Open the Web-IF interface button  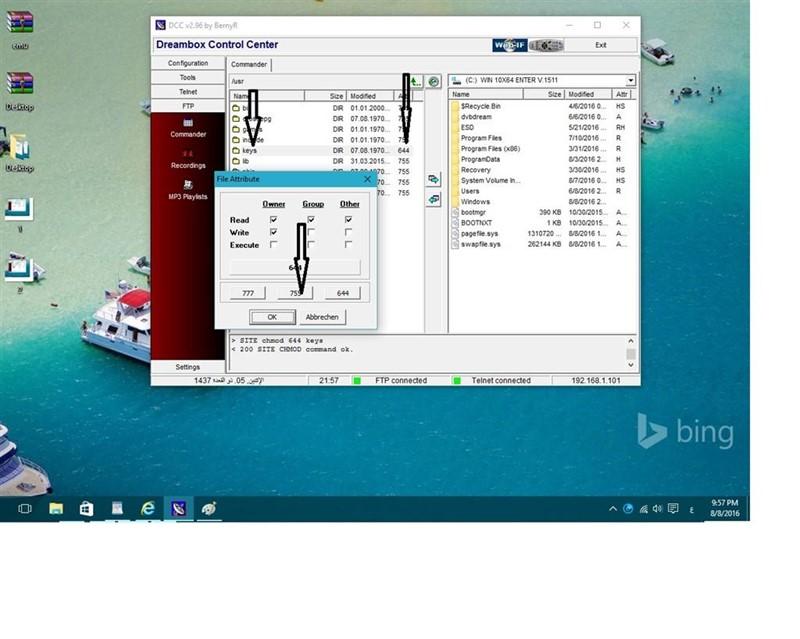coord(510,45)
